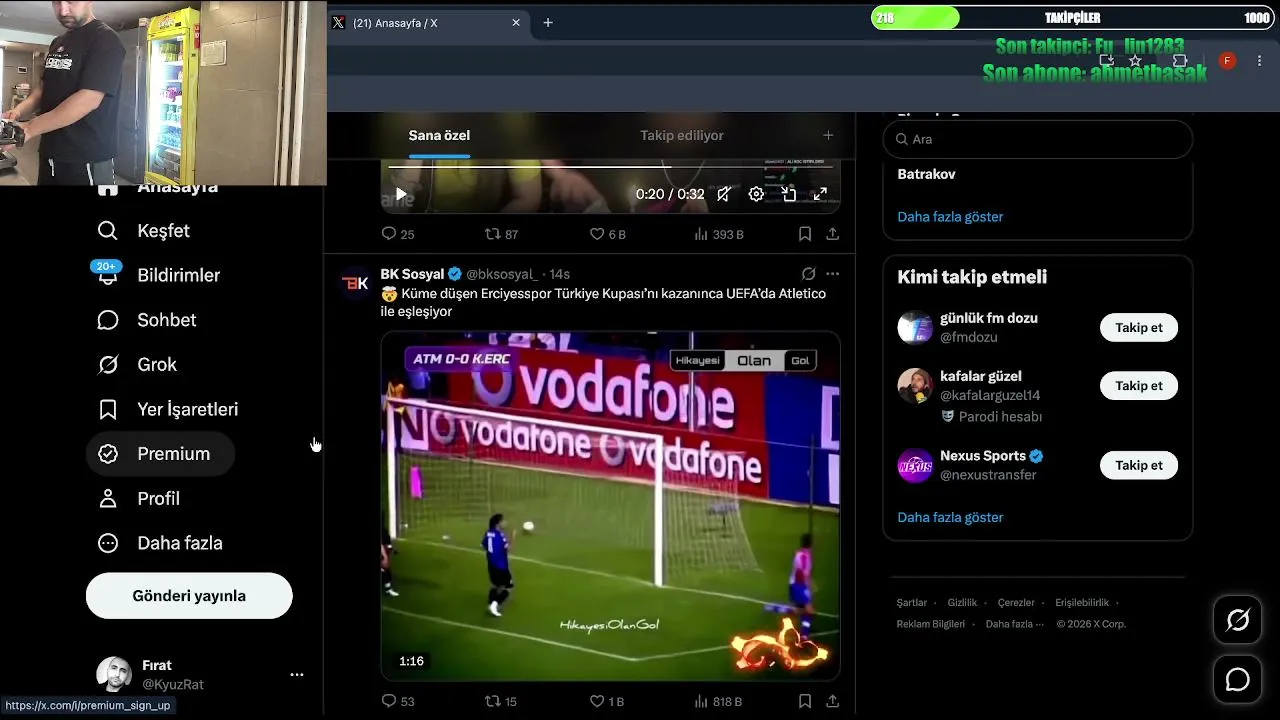Open the @KyuzRat account switcher
Image resolution: width=1280 pixels, height=720 pixels.
click(x=198, y=675)
